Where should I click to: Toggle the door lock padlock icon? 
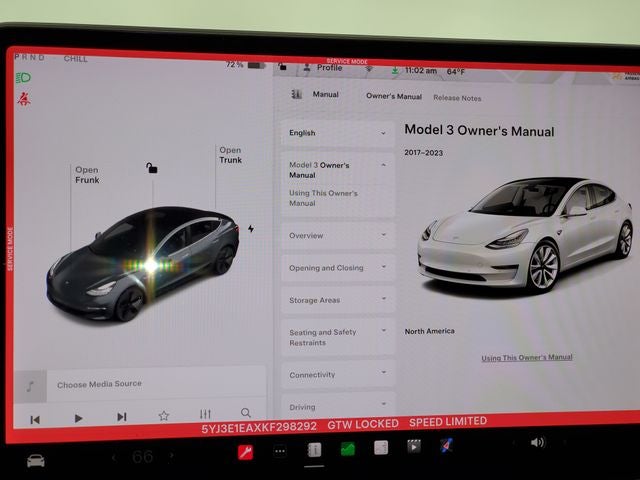click(x=152, y=168)
